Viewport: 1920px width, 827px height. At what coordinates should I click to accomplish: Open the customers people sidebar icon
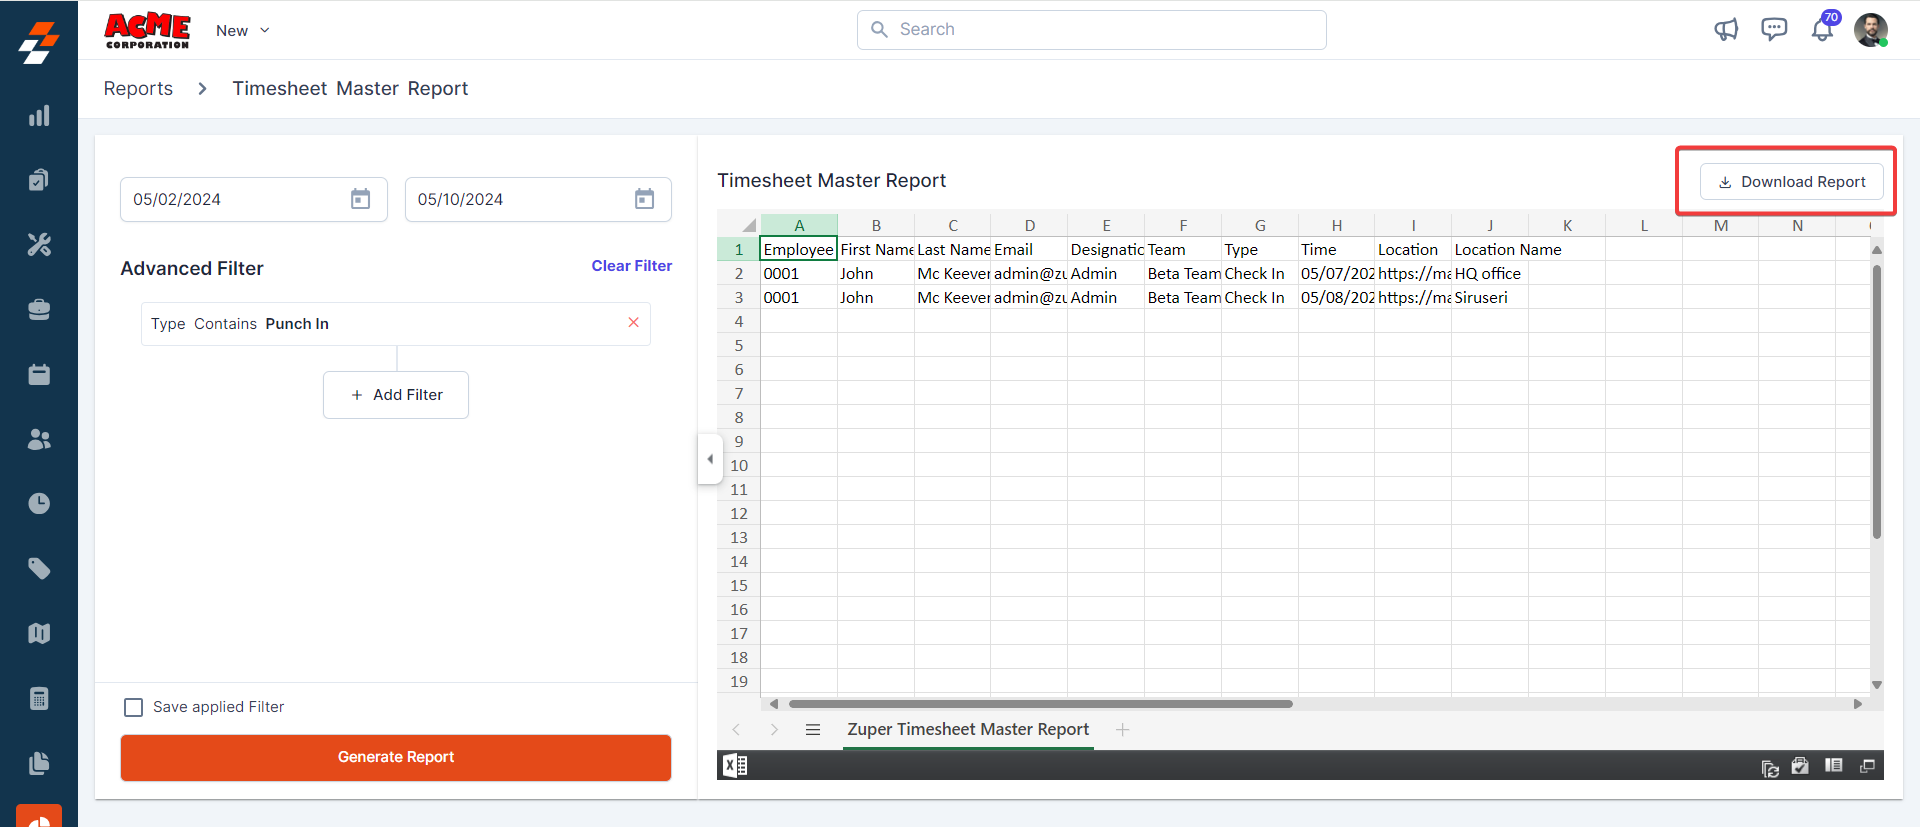[x=39, y=439]
